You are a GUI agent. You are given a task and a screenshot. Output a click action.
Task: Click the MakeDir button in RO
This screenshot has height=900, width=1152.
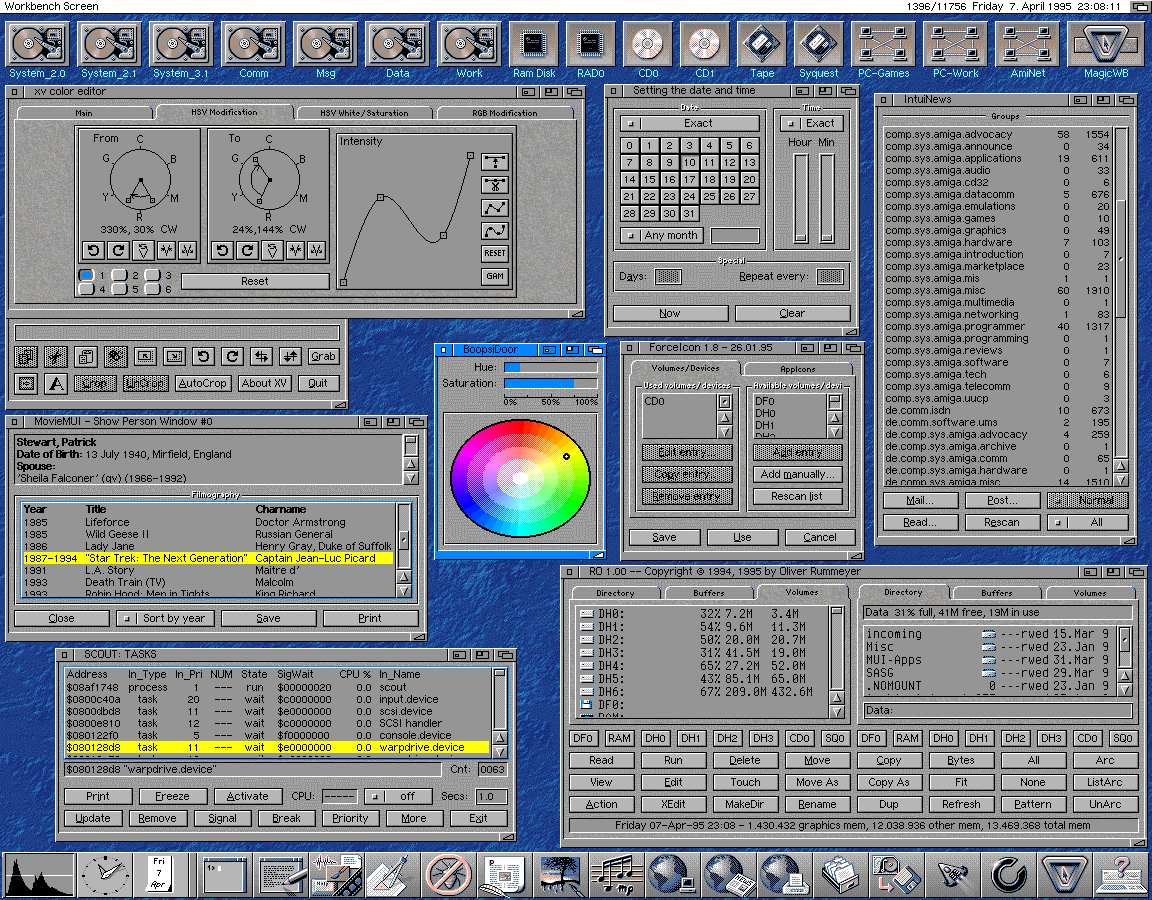tap(744, 804)
